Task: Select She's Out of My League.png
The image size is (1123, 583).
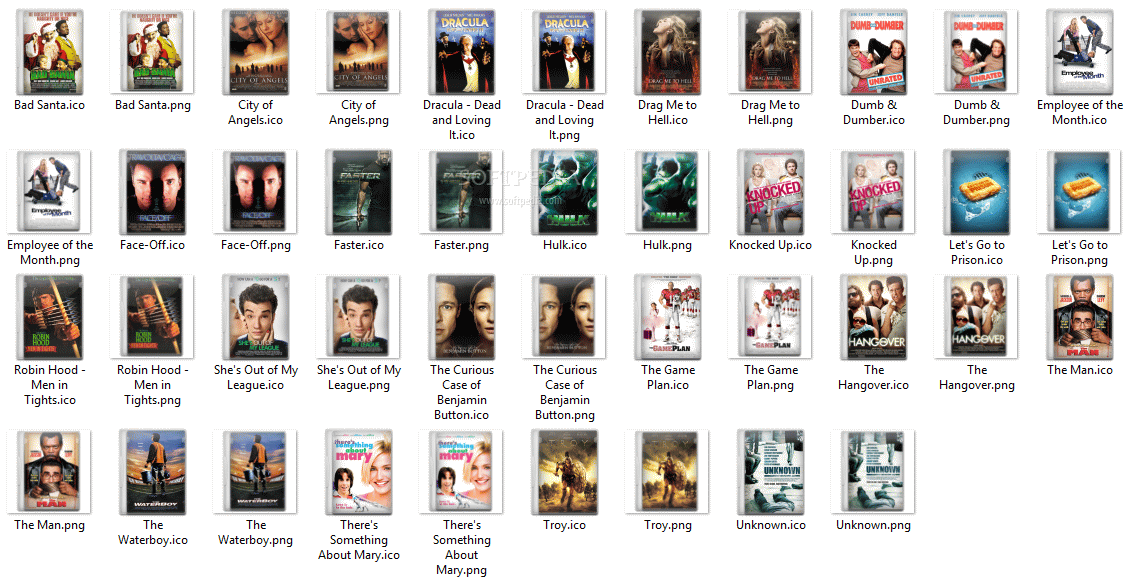Action: 358,317
